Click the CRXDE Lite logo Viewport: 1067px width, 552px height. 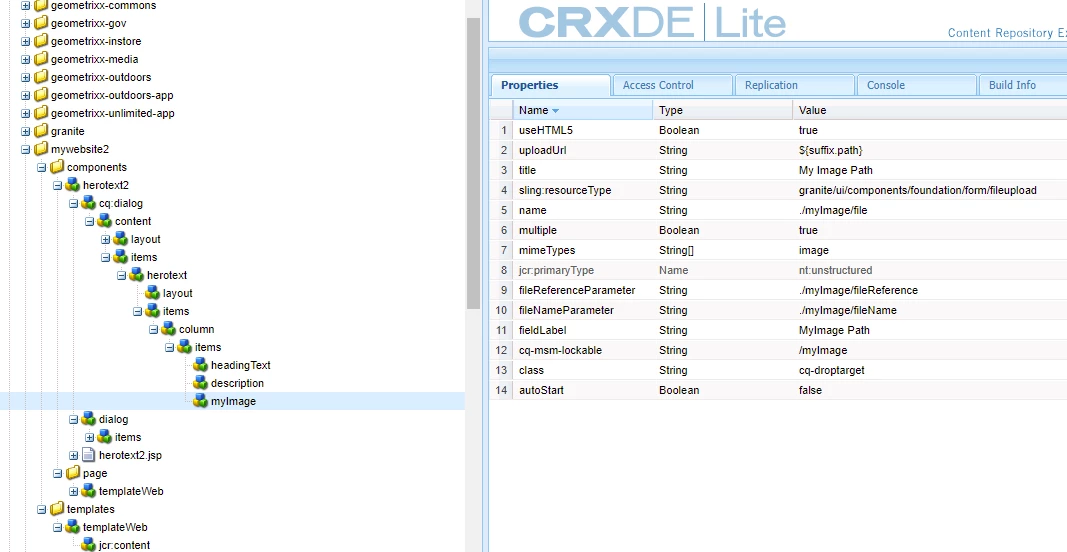[652, 22]
